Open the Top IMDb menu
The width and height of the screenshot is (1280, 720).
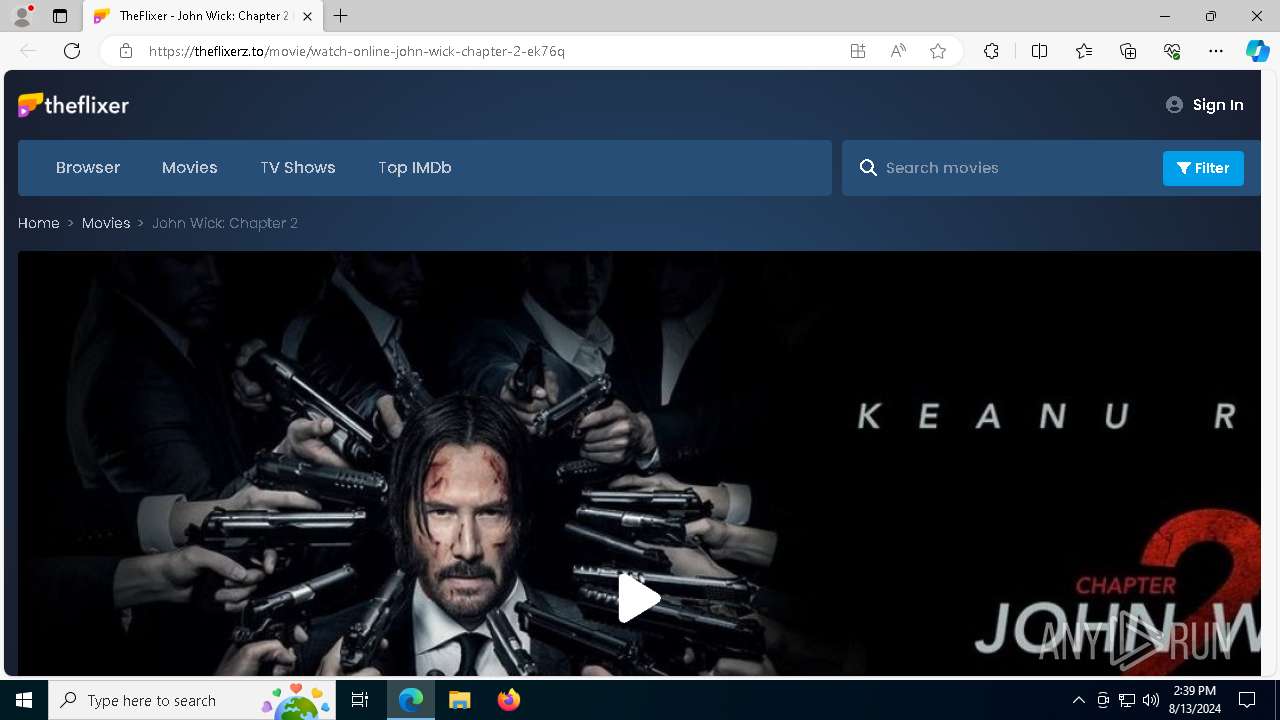415,168
